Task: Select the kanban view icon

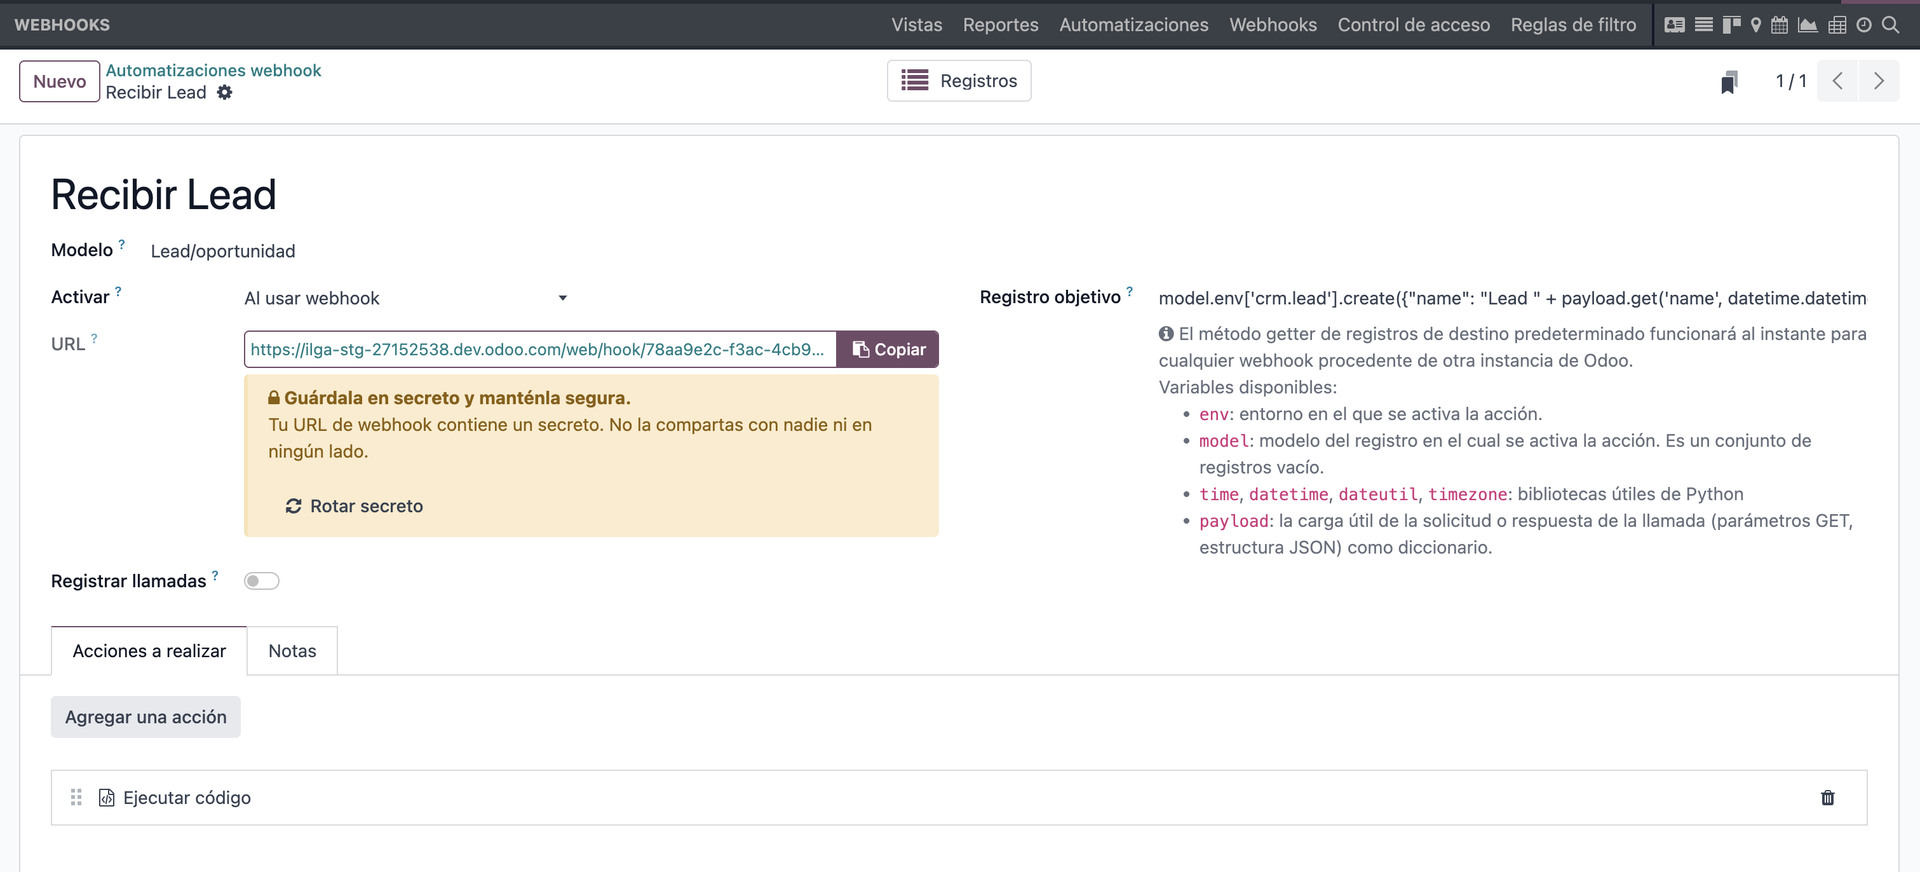Action: click(x=1731, y=25)
